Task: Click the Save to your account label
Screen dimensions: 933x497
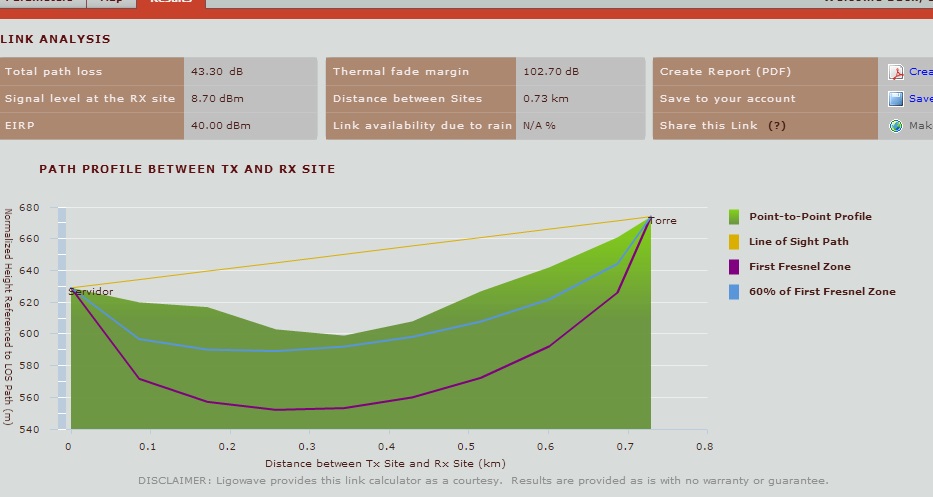Action: tap(727, 99)
